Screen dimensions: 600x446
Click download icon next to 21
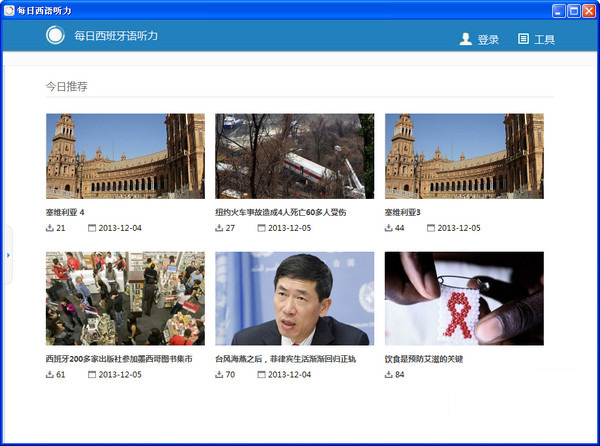coord(50,228)
